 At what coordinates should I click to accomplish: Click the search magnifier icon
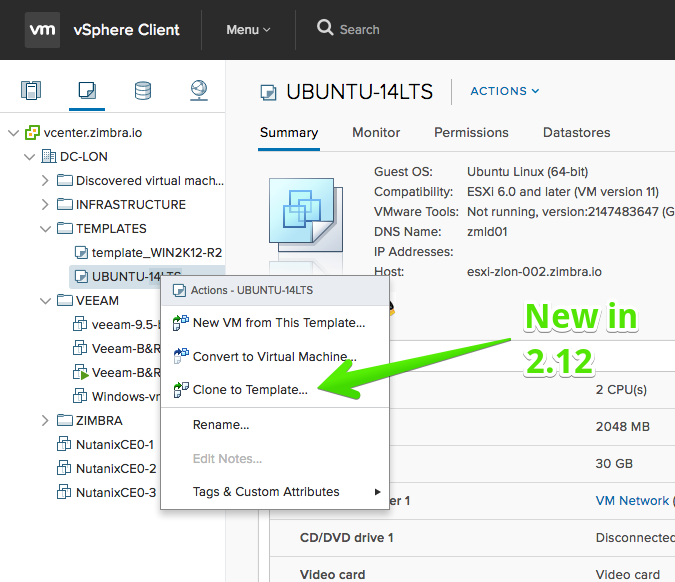click(325, 28)
